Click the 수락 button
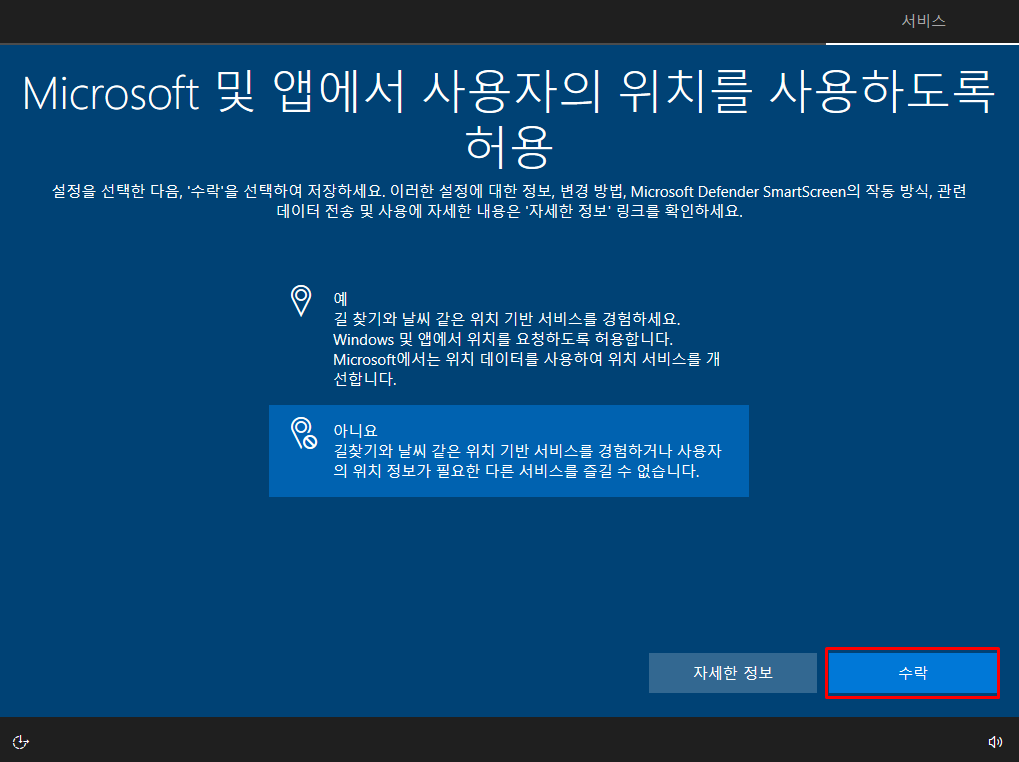 [912, 673]
